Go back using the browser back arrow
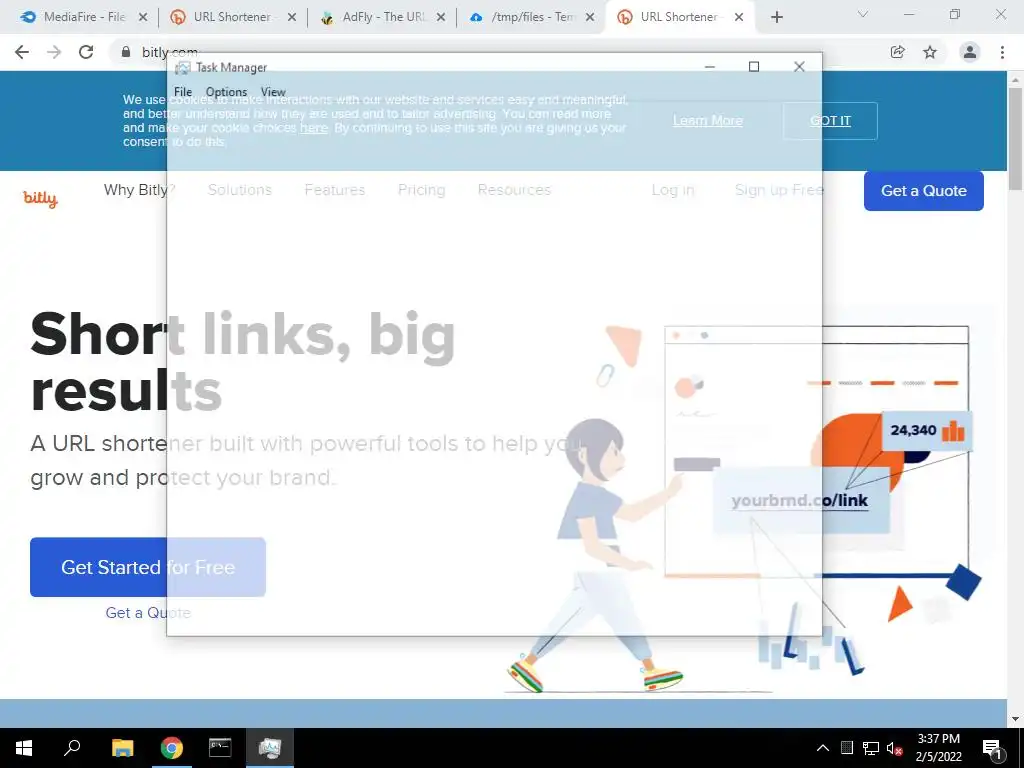The image size is (1024, 768). point(22,52)
